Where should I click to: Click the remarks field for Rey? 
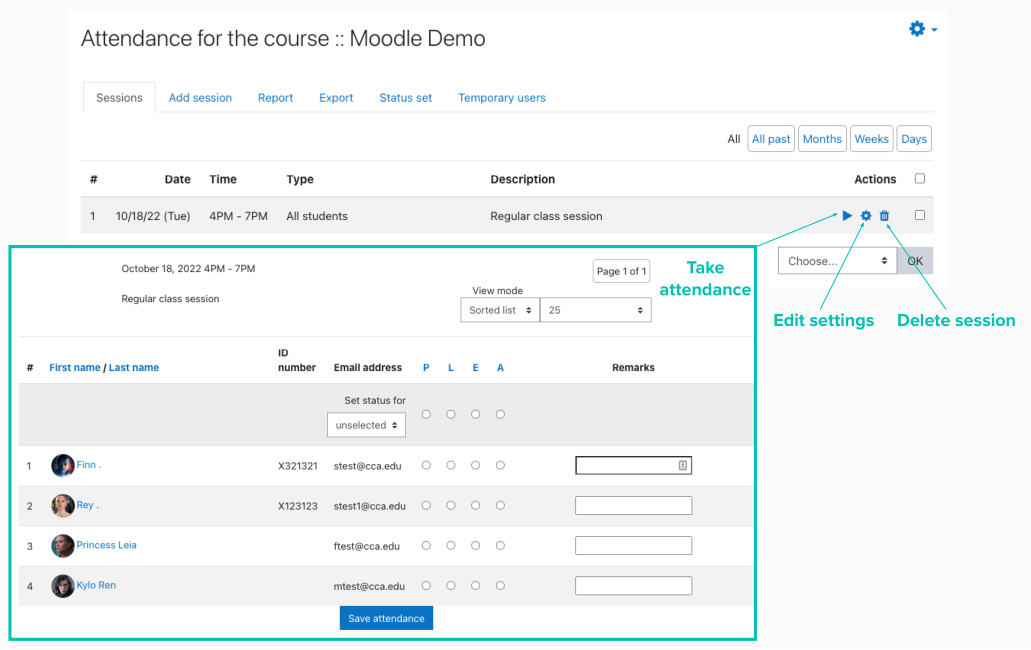tap(633, 506)
